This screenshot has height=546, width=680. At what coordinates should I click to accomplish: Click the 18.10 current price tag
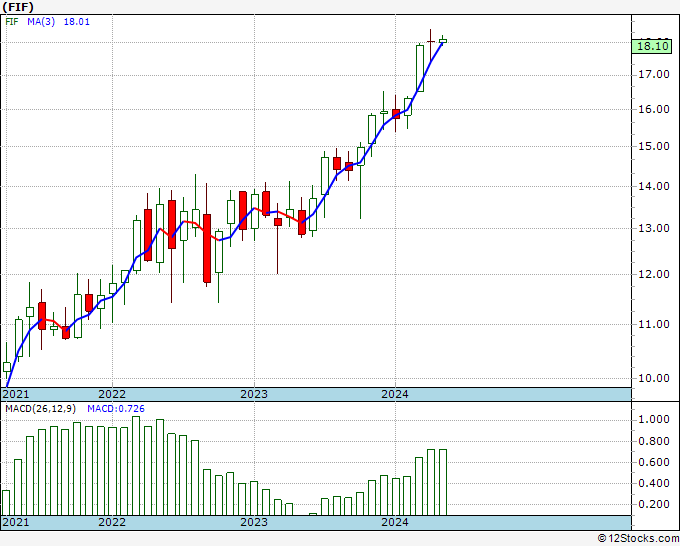pos(654,46)
